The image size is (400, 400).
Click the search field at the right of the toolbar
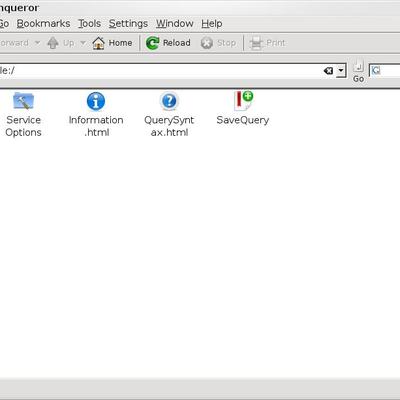(x=385, y=71)
